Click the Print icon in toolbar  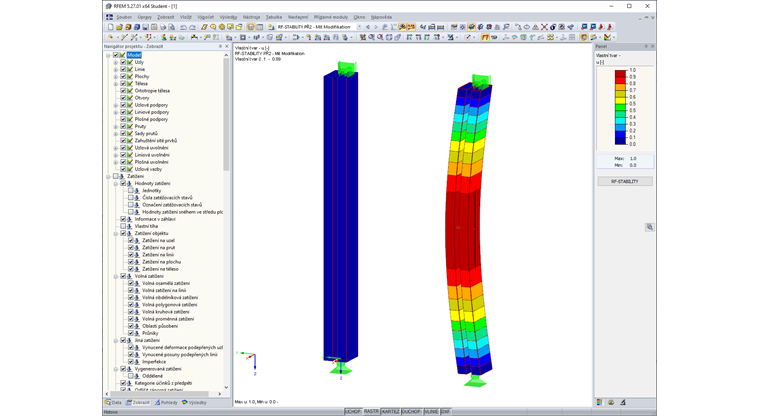pos(163,27)
